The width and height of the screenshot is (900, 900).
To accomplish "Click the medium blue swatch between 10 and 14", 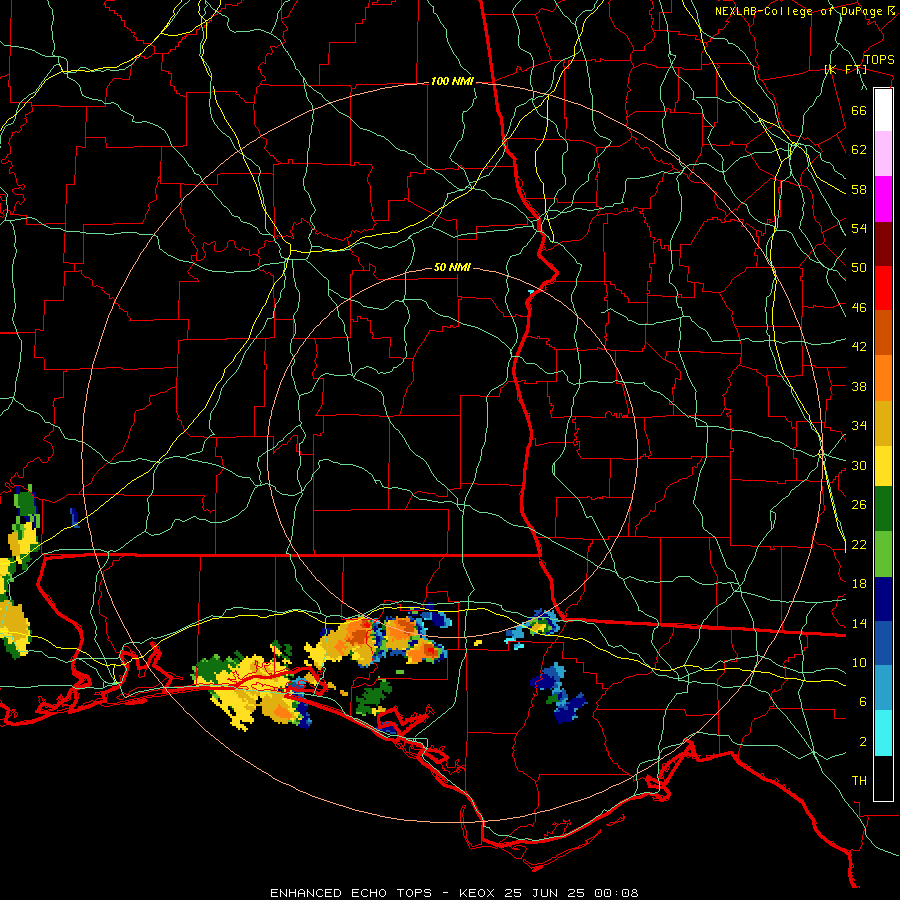I will (x=883, y=643).
